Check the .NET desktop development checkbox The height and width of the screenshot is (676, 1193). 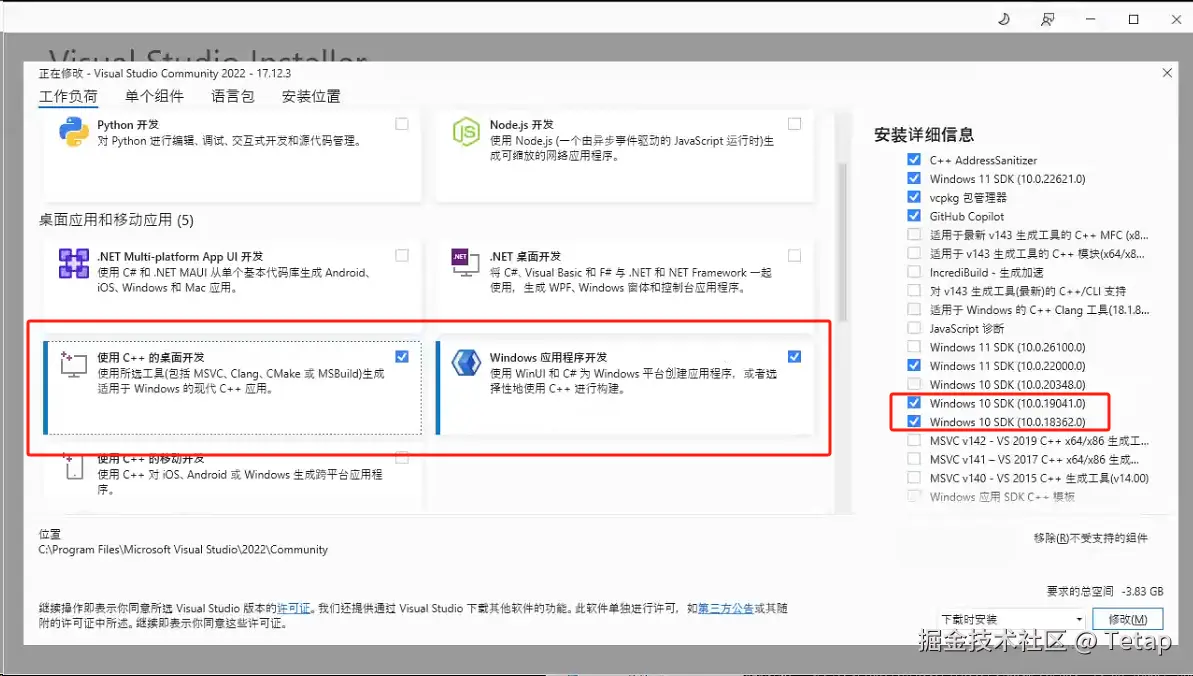click(x=794, y=255)
